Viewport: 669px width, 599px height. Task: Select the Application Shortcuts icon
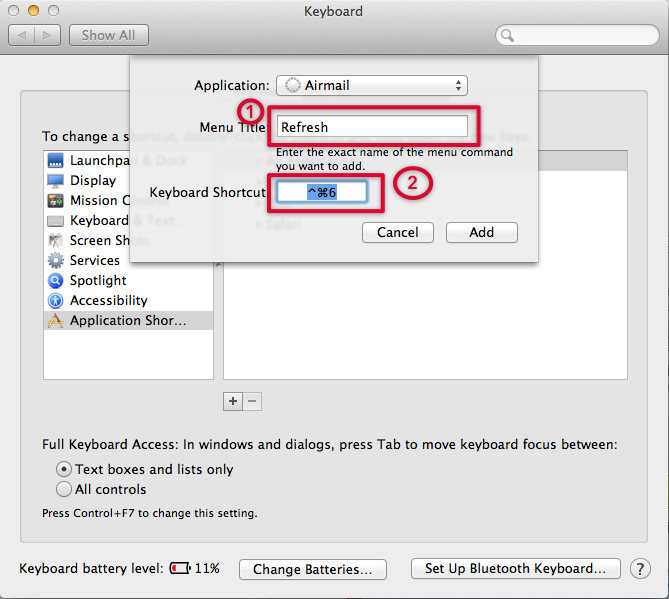click(55, 321)
